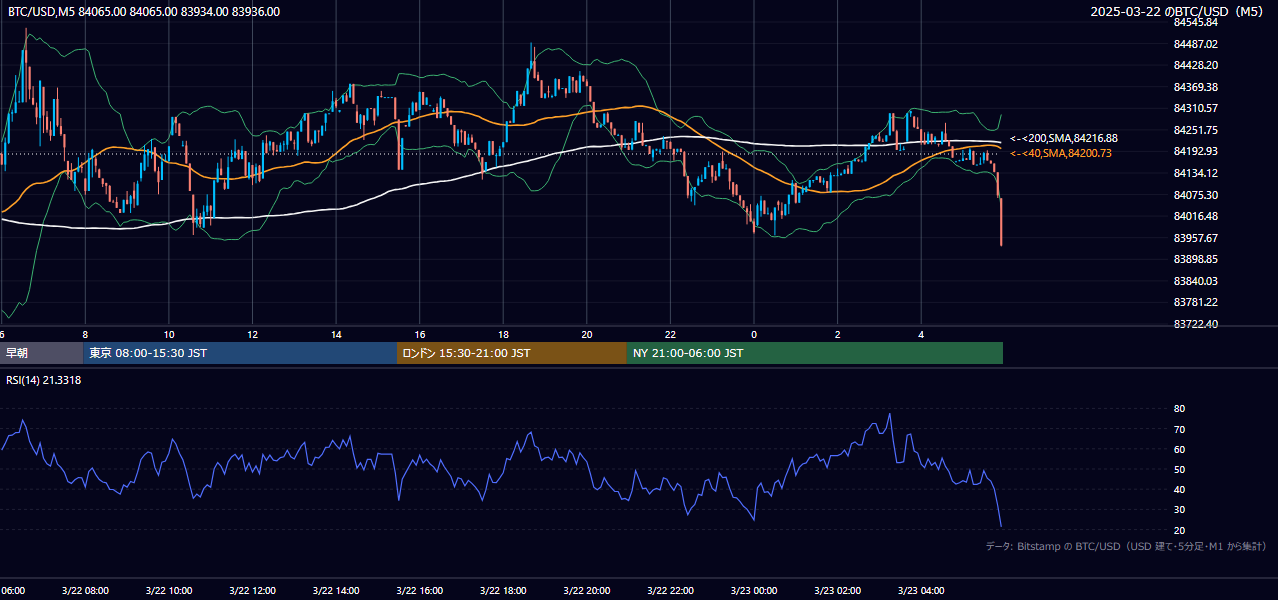Click the 40 SMA label reading 84200.73
This screenshot has height=600, width=1278.
[x=1061, y=153]
